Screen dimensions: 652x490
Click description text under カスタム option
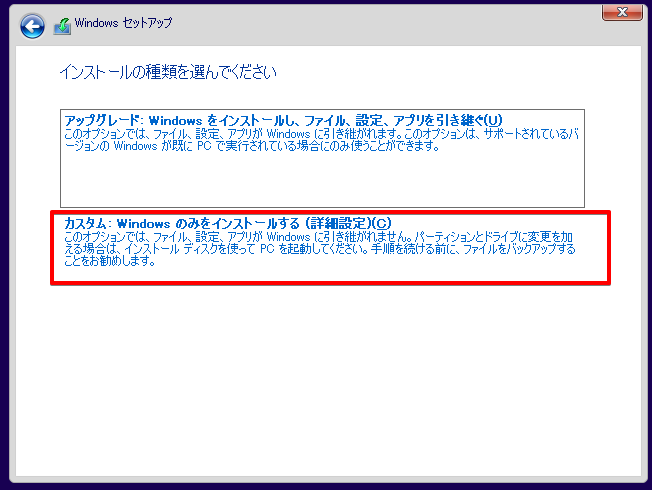pyautogui.click(x=320, y=249)
